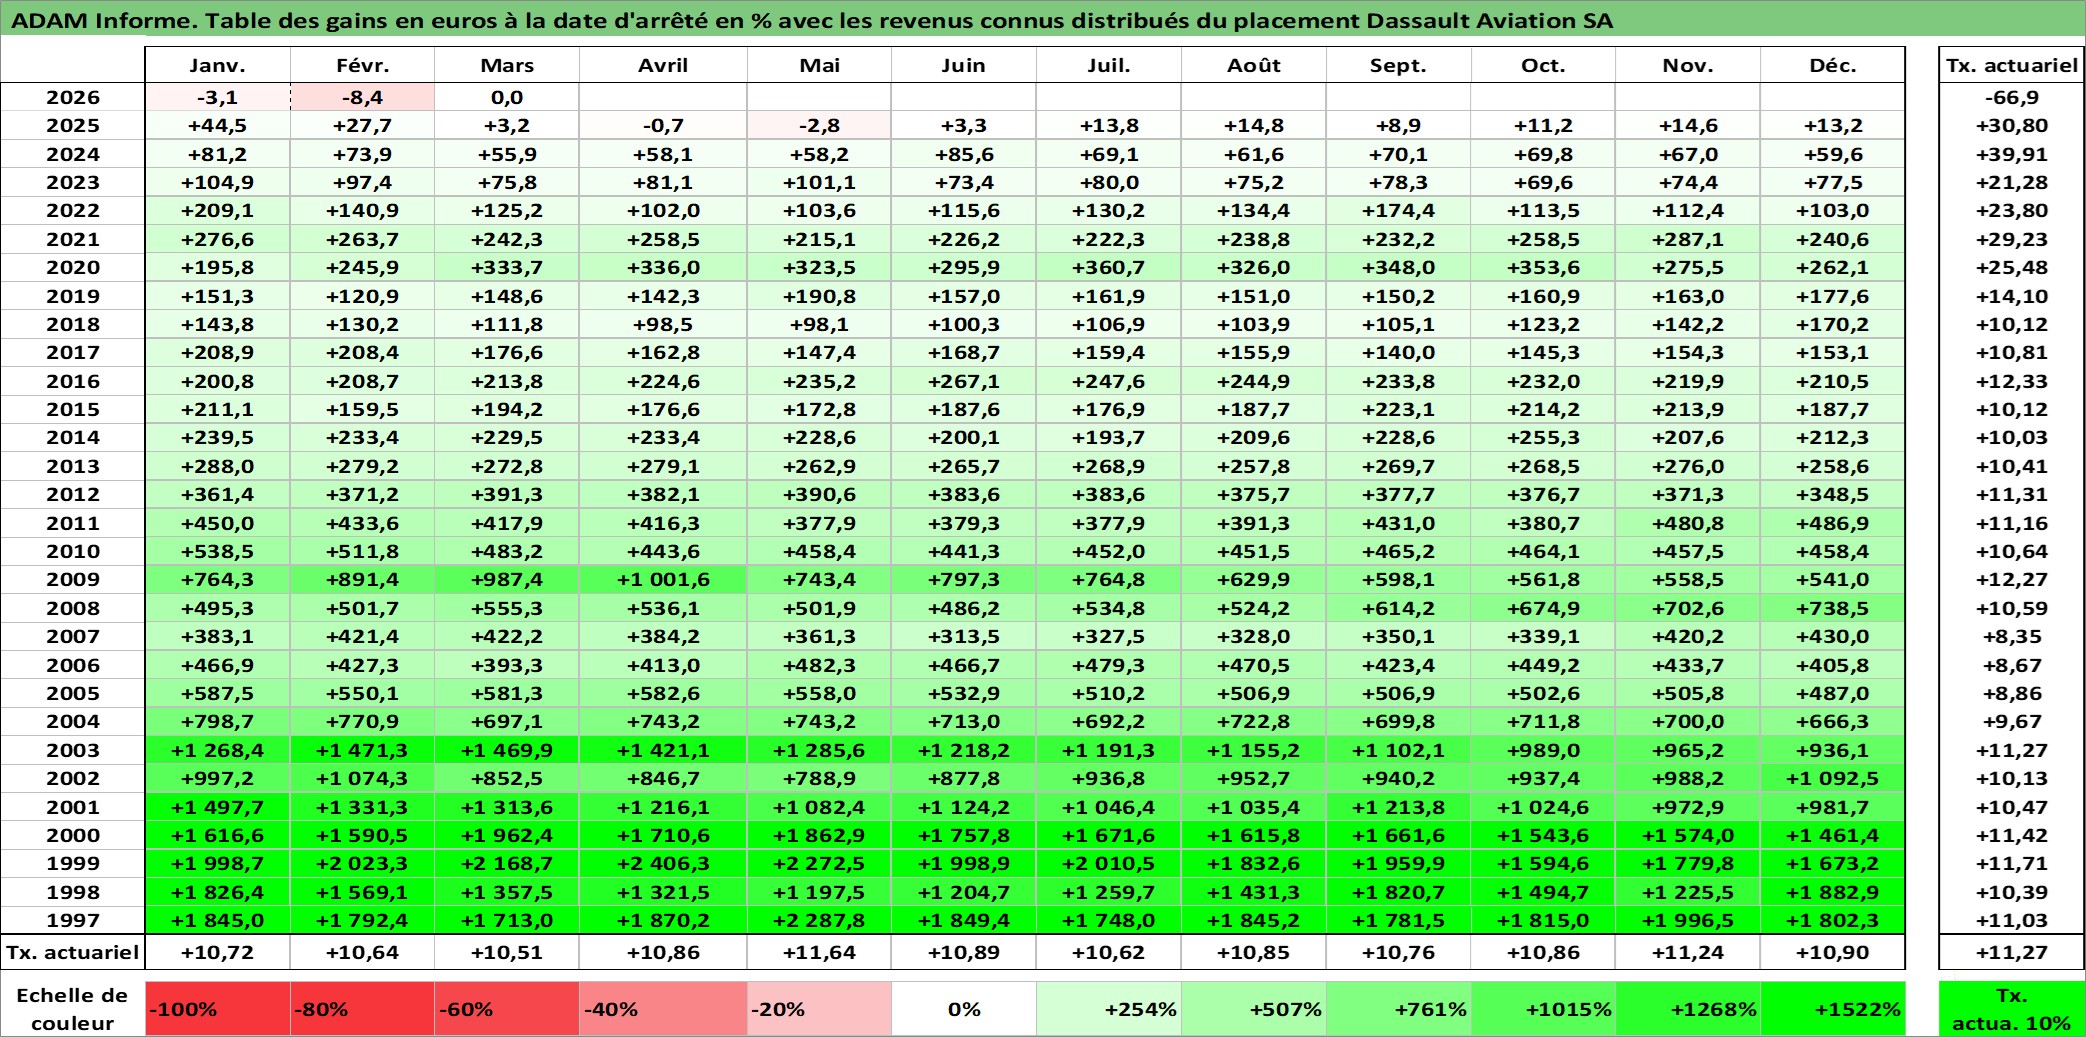
Task: Click the 'Tx. actua. 10%' green box
Action: pos(2012,1009)
